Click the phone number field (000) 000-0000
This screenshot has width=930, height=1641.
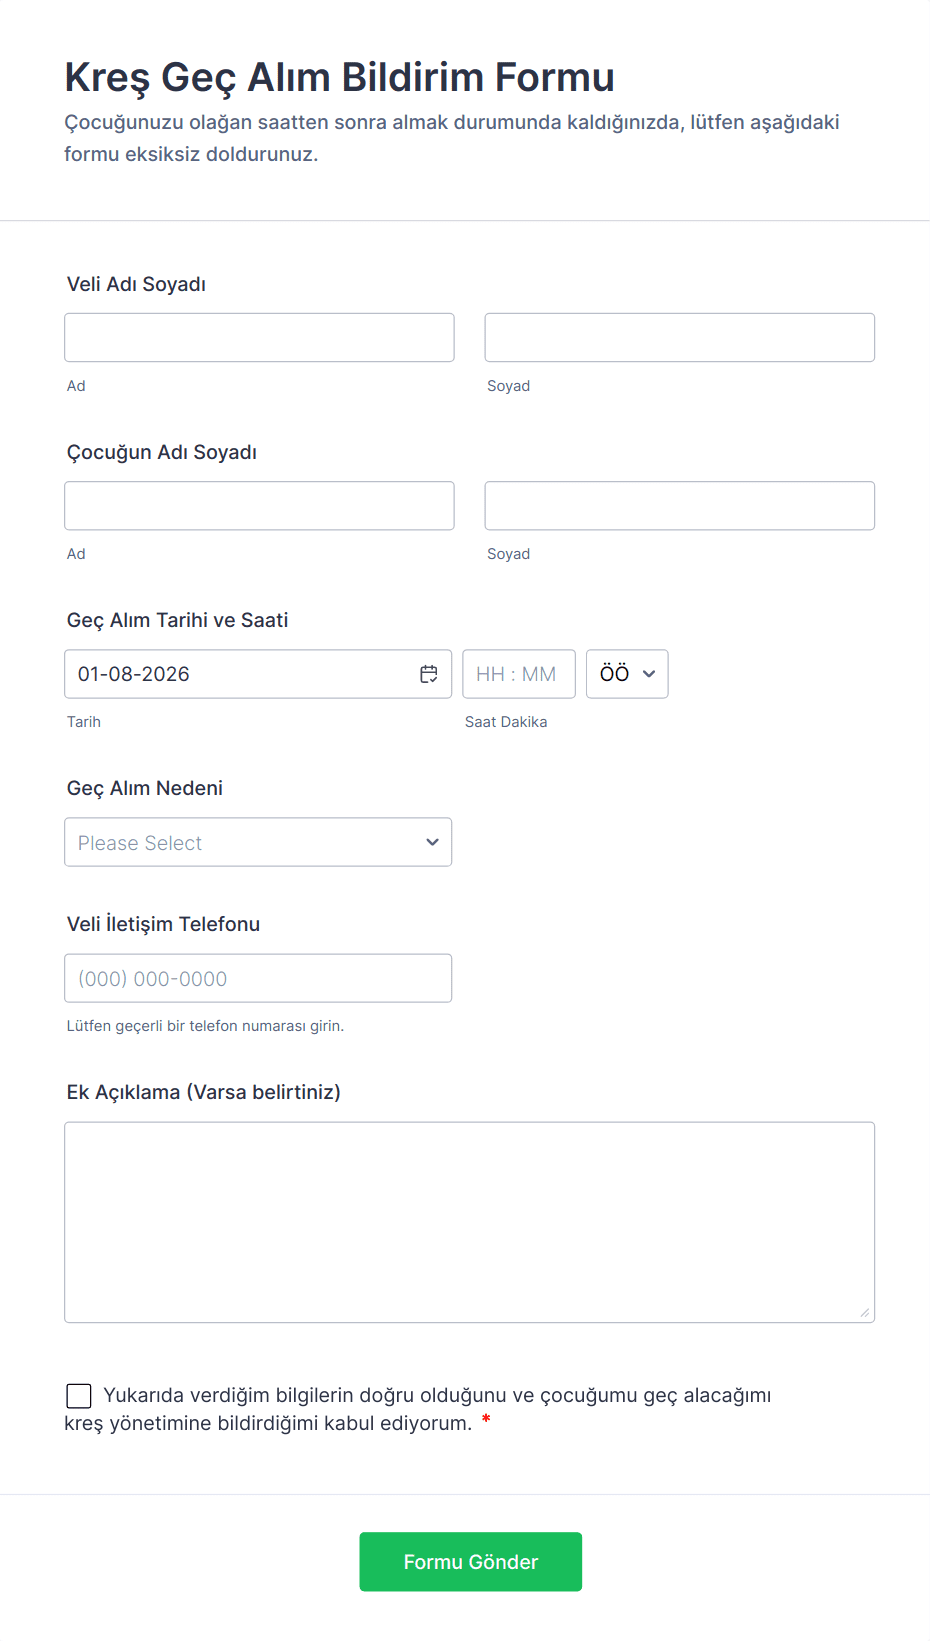click(258, 978)
